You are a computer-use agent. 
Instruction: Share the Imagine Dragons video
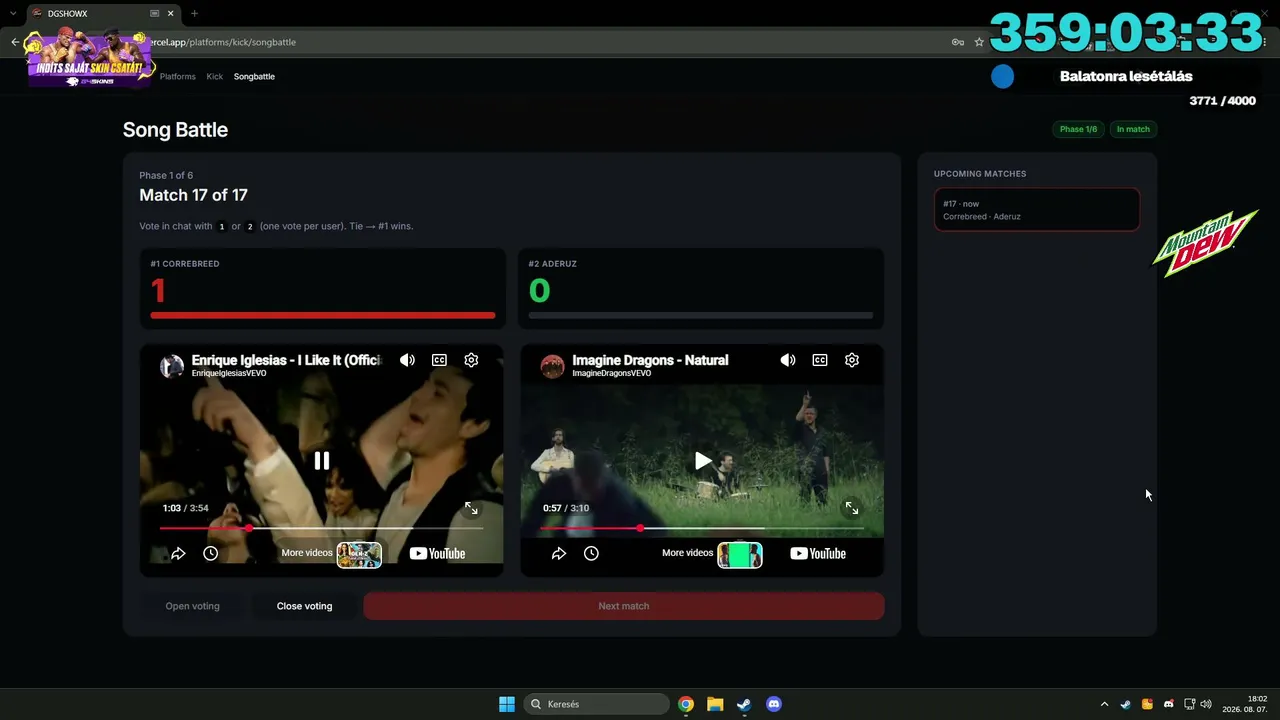click(559, 553)
